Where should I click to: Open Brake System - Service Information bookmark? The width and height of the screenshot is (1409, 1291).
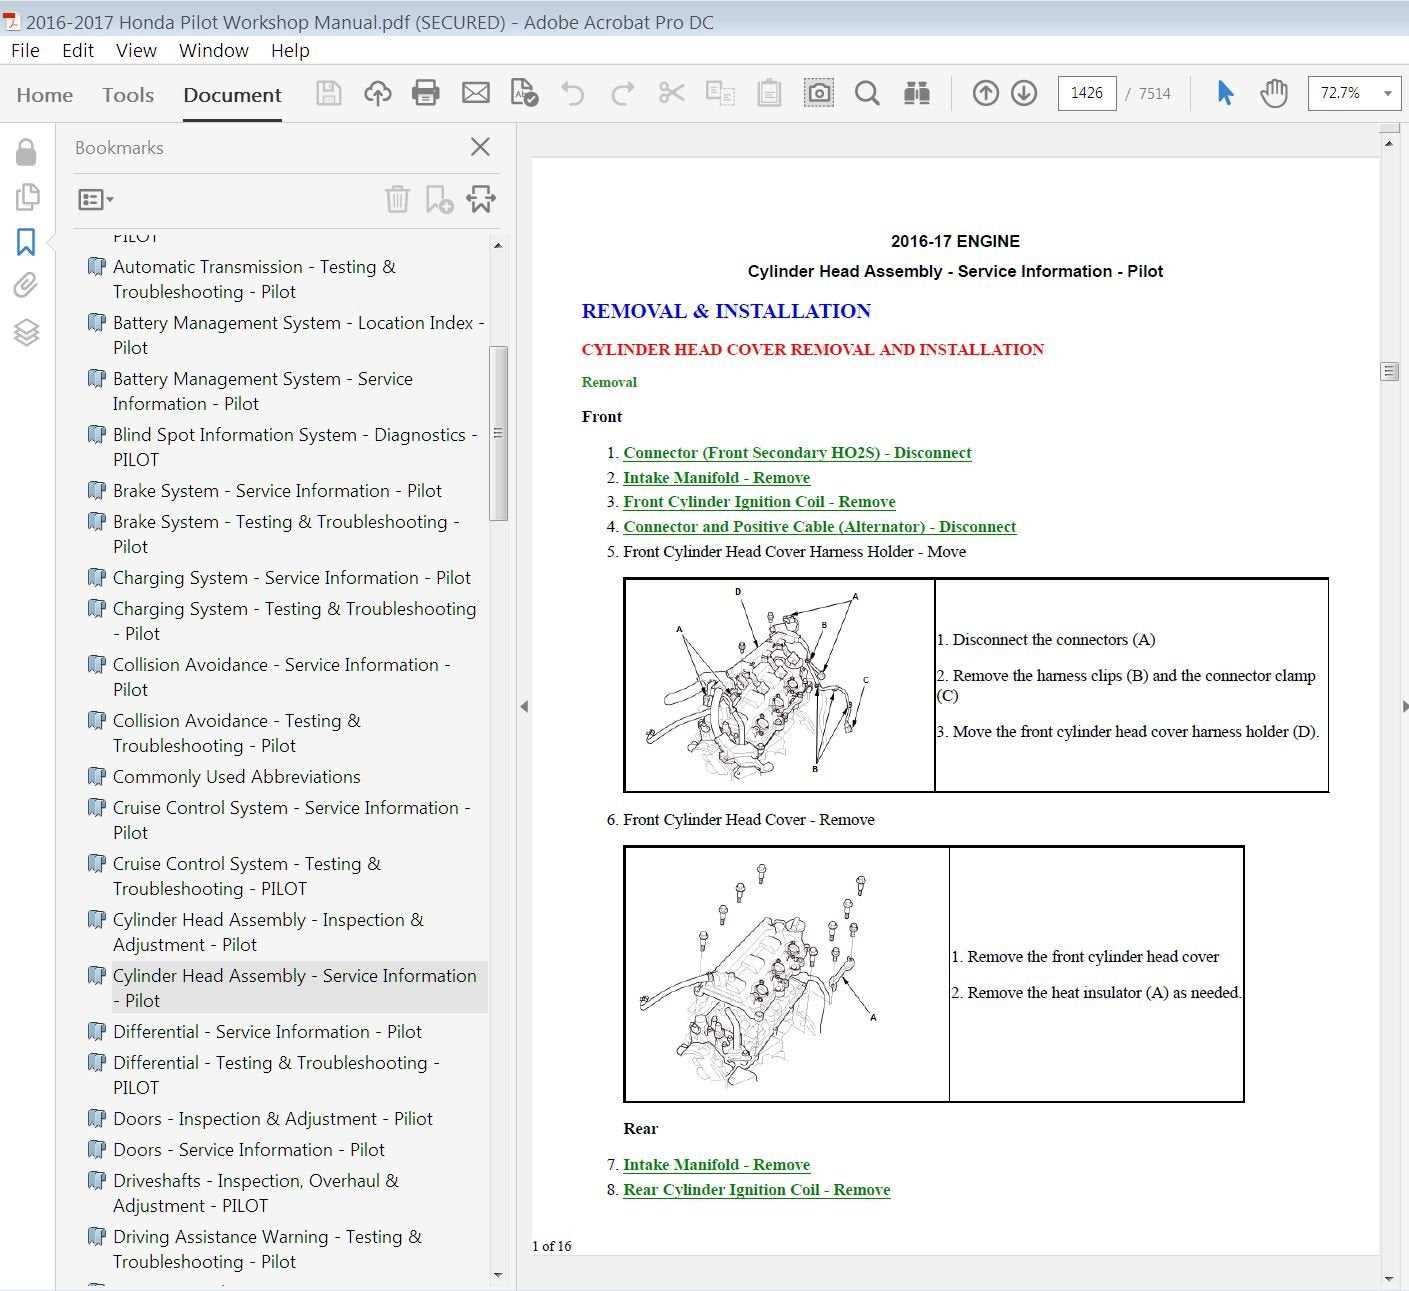coord(277,491)
